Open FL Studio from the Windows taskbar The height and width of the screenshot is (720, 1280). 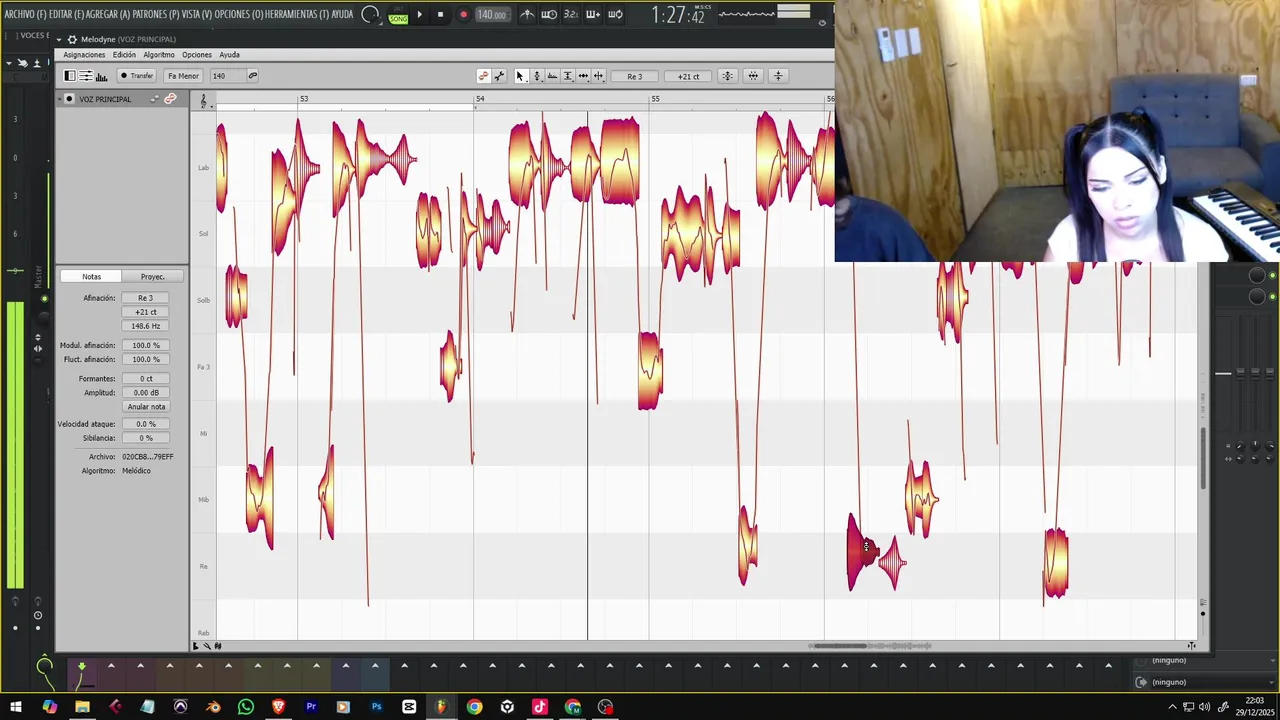[441, 707]
